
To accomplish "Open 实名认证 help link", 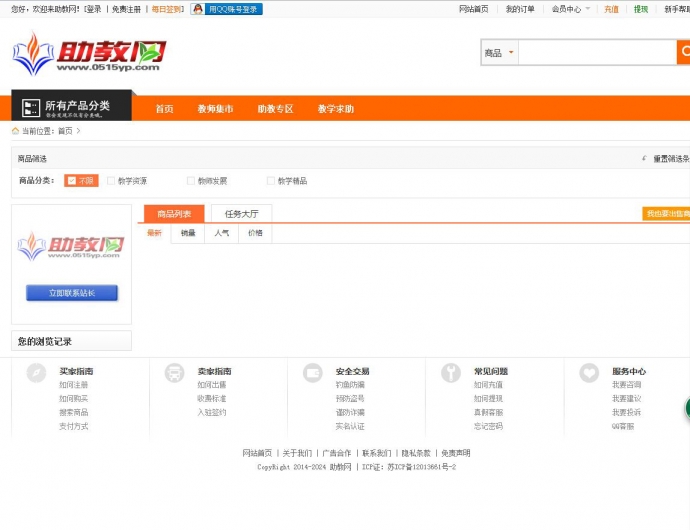I will (350, 426).
